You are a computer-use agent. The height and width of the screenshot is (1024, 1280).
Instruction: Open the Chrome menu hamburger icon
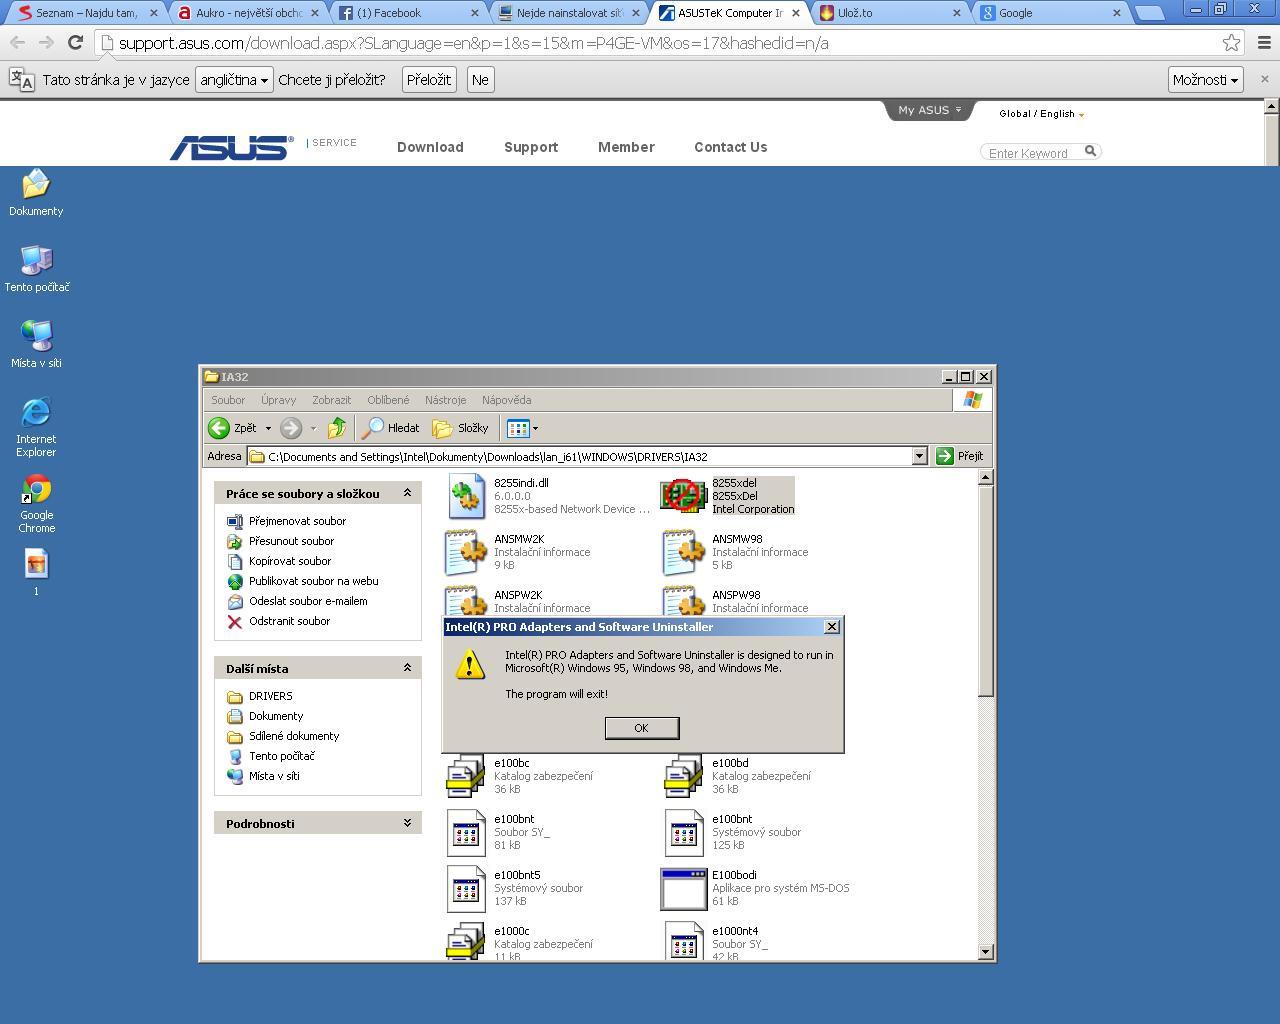[1263, 43]
